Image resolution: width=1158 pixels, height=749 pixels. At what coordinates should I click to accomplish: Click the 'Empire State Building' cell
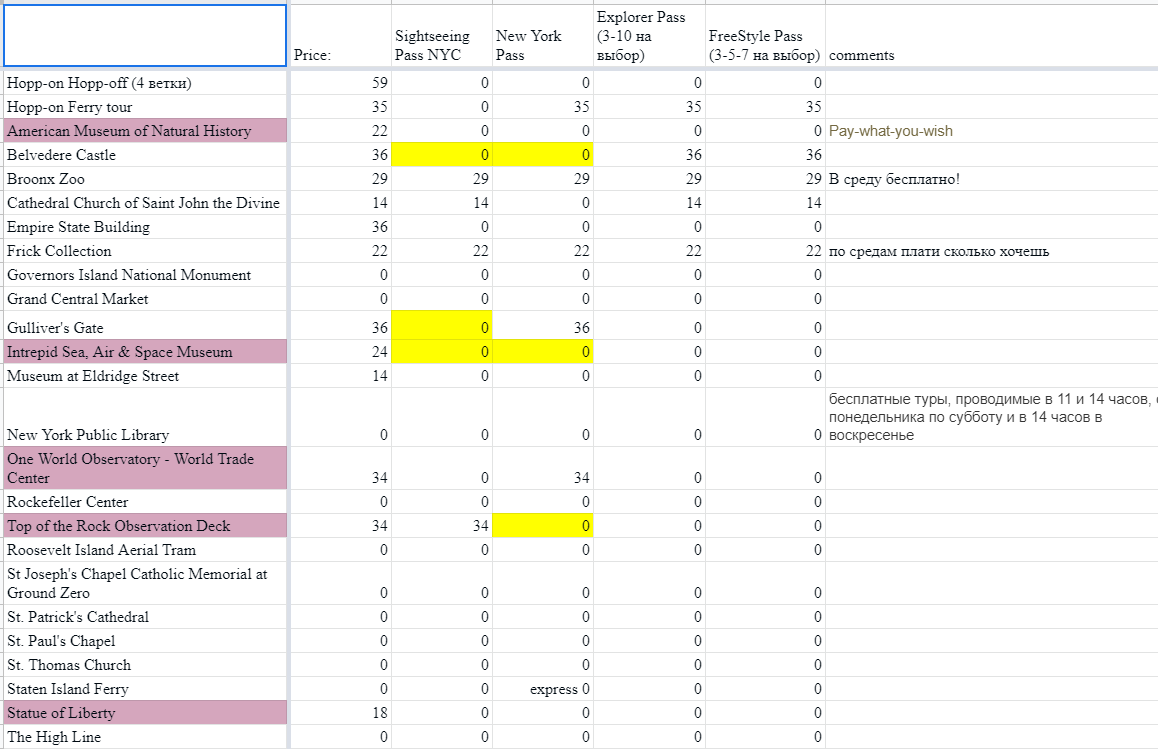click(x=145, y=227)
